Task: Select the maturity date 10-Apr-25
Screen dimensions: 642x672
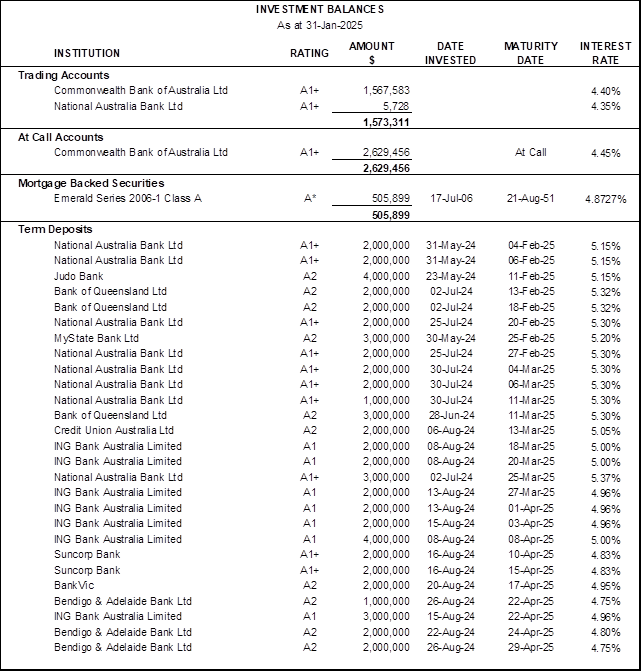Action: click(531, 554)
